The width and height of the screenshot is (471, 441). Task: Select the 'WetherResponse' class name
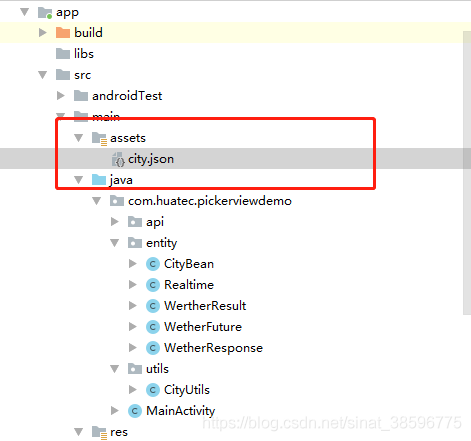[213, 348]
